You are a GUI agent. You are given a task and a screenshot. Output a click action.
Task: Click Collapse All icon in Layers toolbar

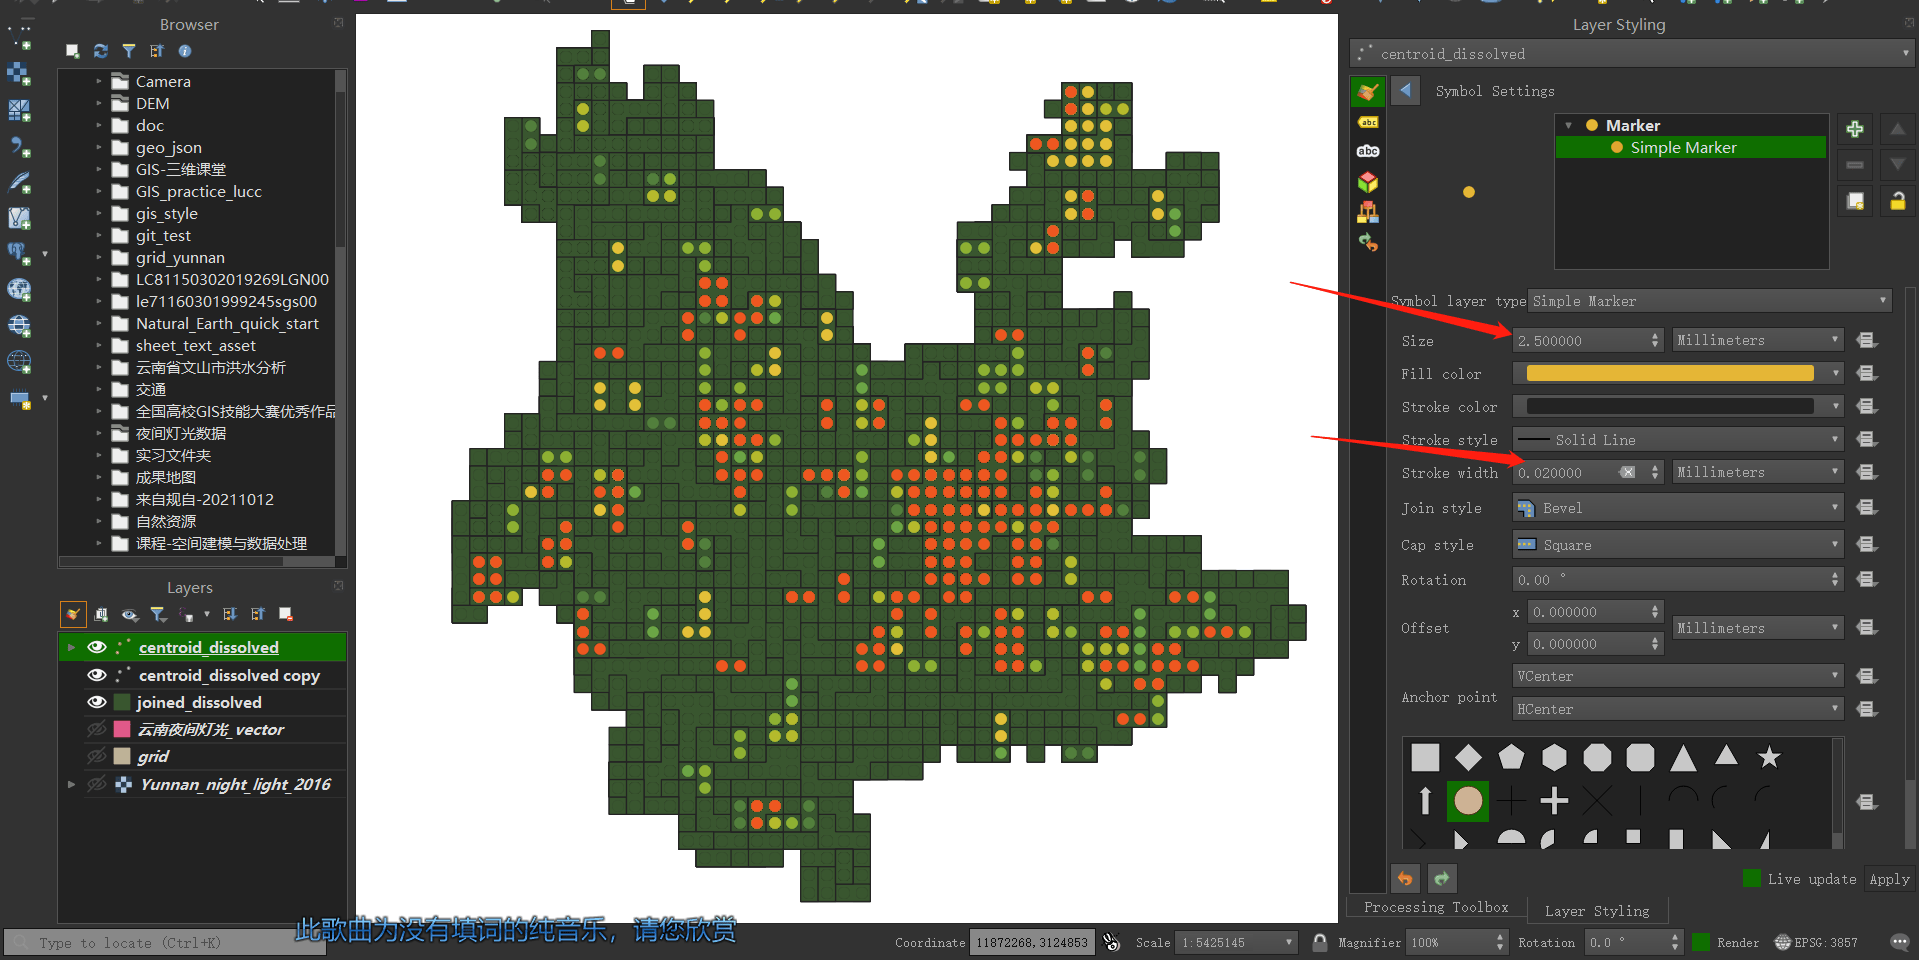[258, 614]
